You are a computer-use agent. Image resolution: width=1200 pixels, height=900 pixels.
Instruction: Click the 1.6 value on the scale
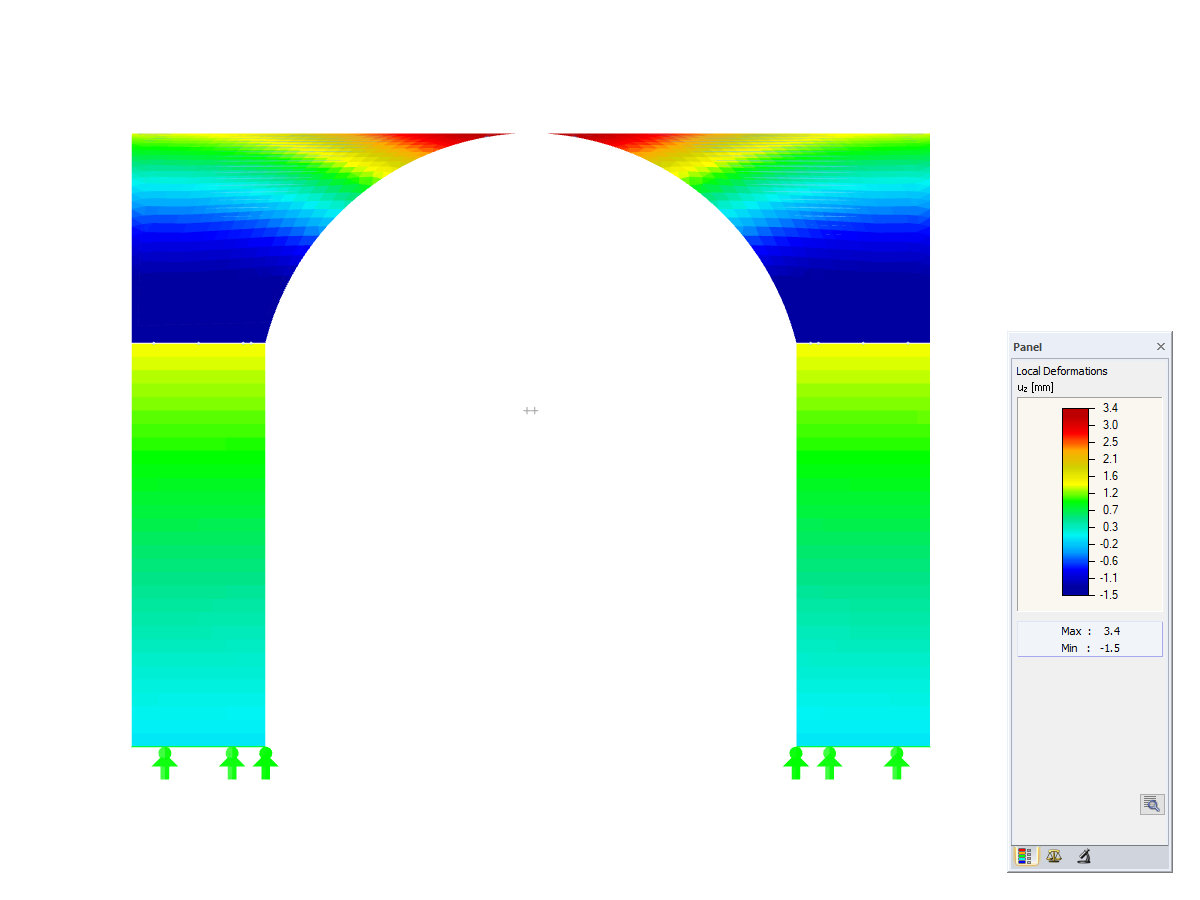tap(1110, 476)
